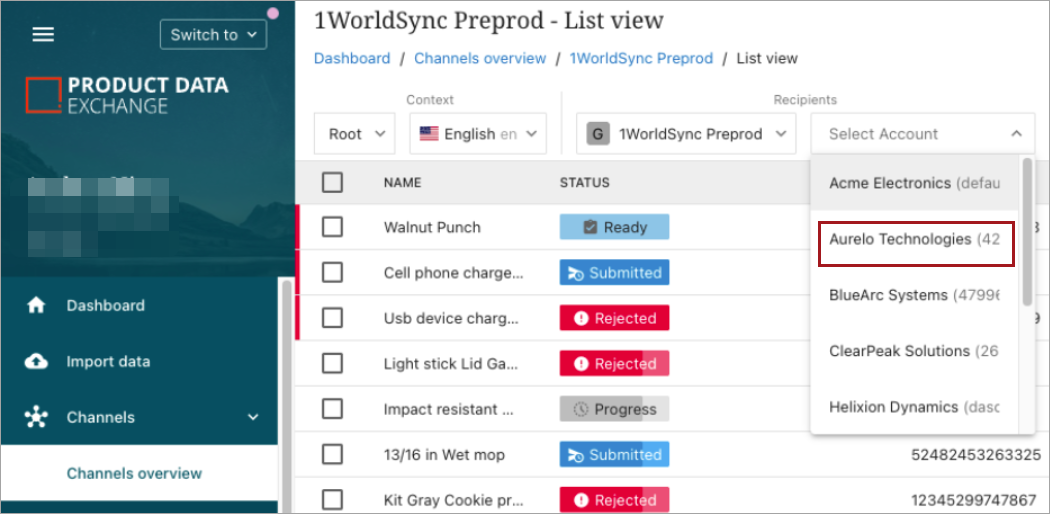Open the hamburger navigation menu
Screen dimensions: 1050x514
coord(43,34)
